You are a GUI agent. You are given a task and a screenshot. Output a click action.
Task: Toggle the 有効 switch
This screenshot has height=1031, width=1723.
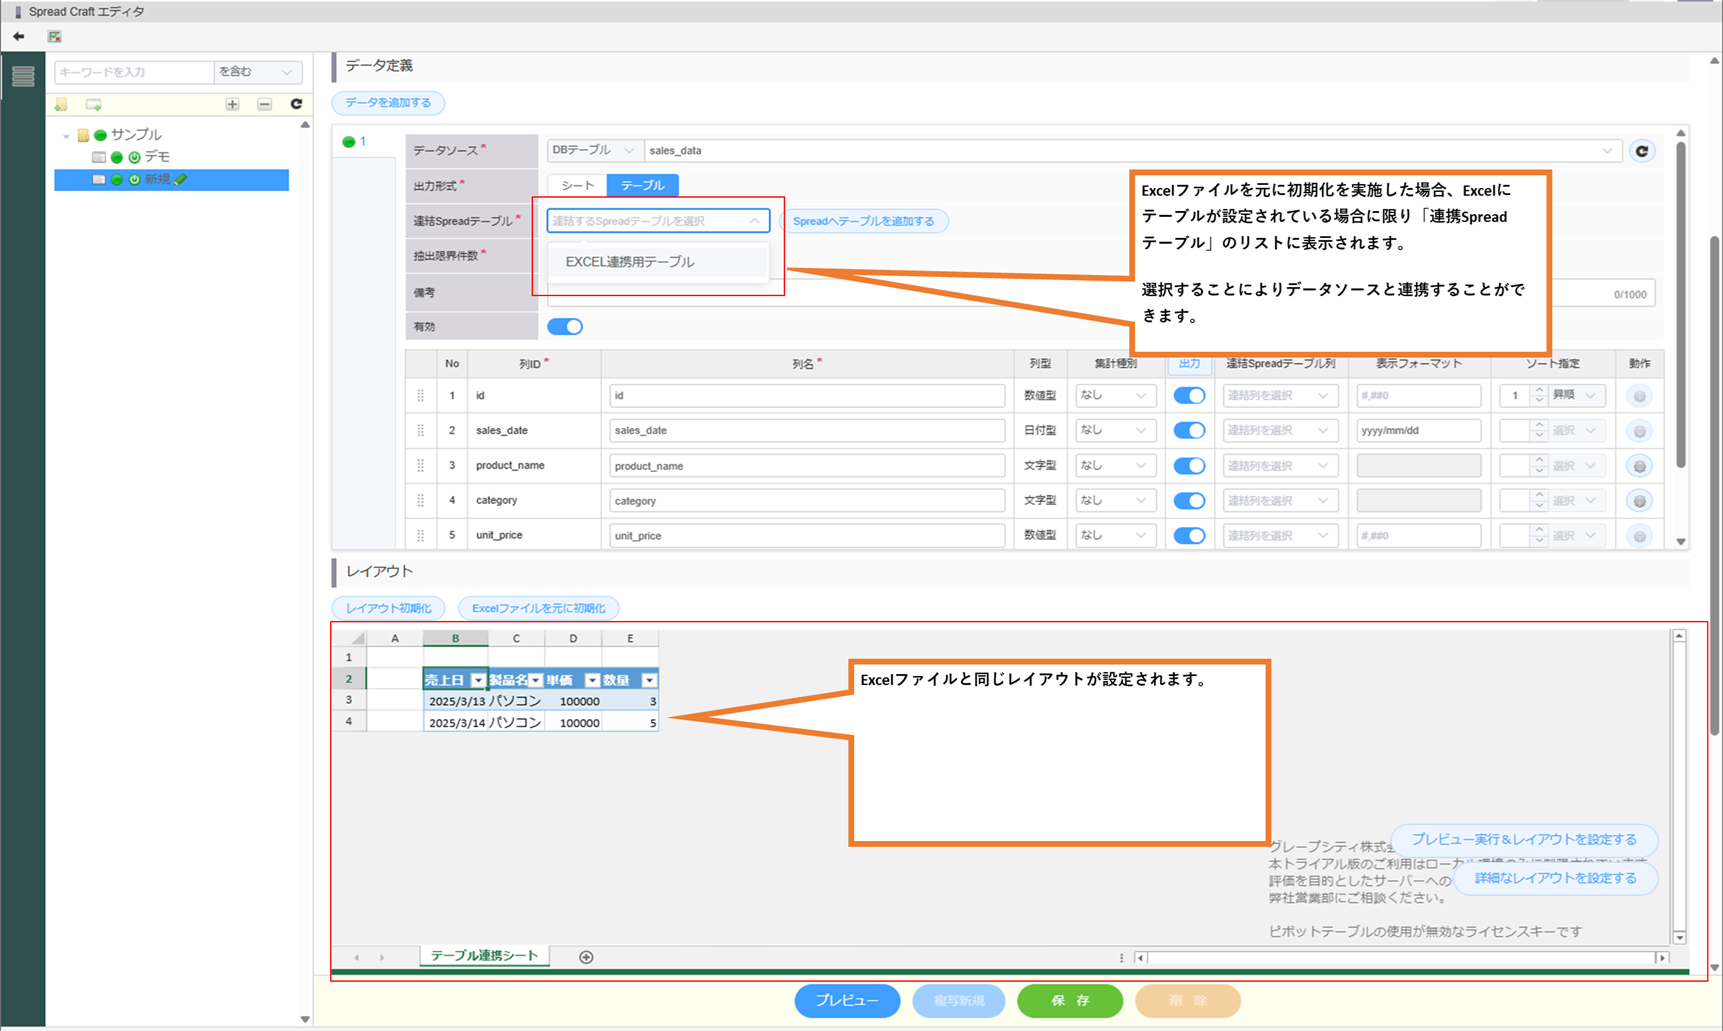click(x=565, y=327)
